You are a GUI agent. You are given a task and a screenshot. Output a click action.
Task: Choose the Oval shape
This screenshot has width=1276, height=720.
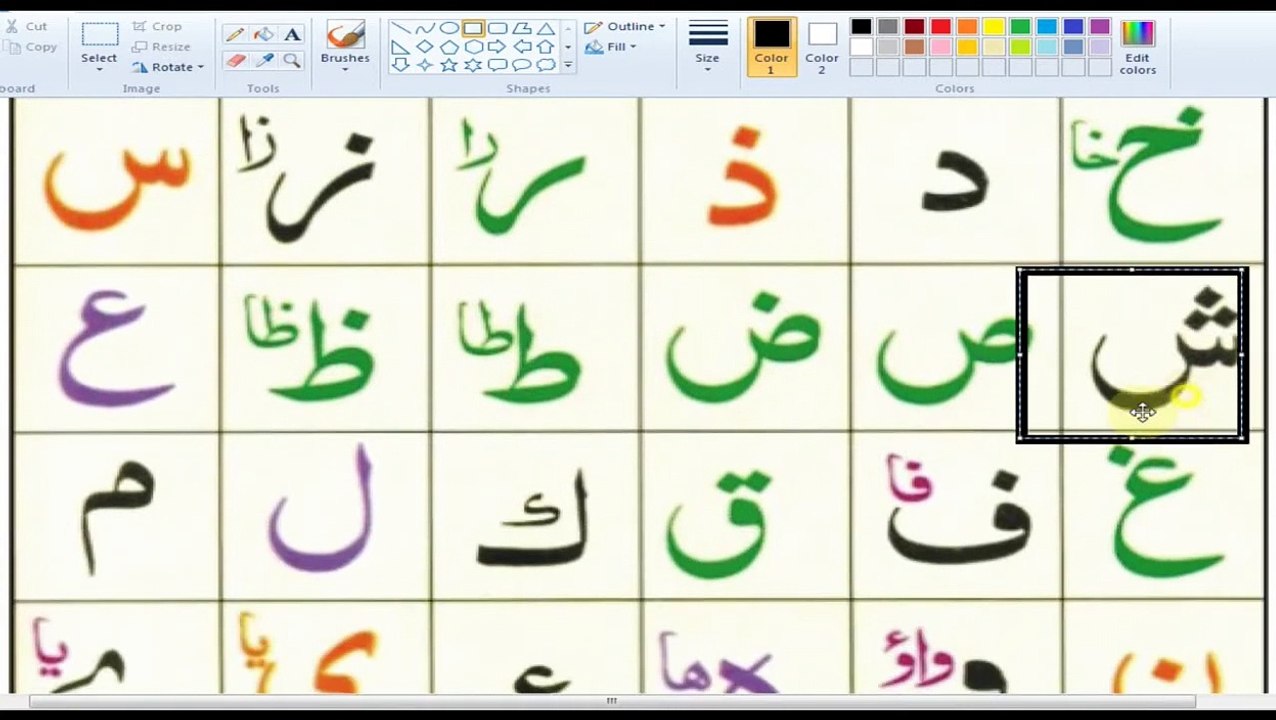pos(449,28)
